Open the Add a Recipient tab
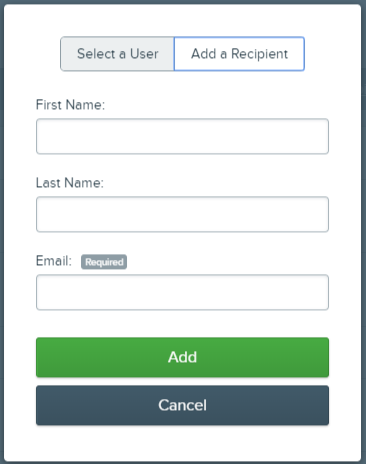The height and width of the screenshot is (464, 366). click(239, 54)
